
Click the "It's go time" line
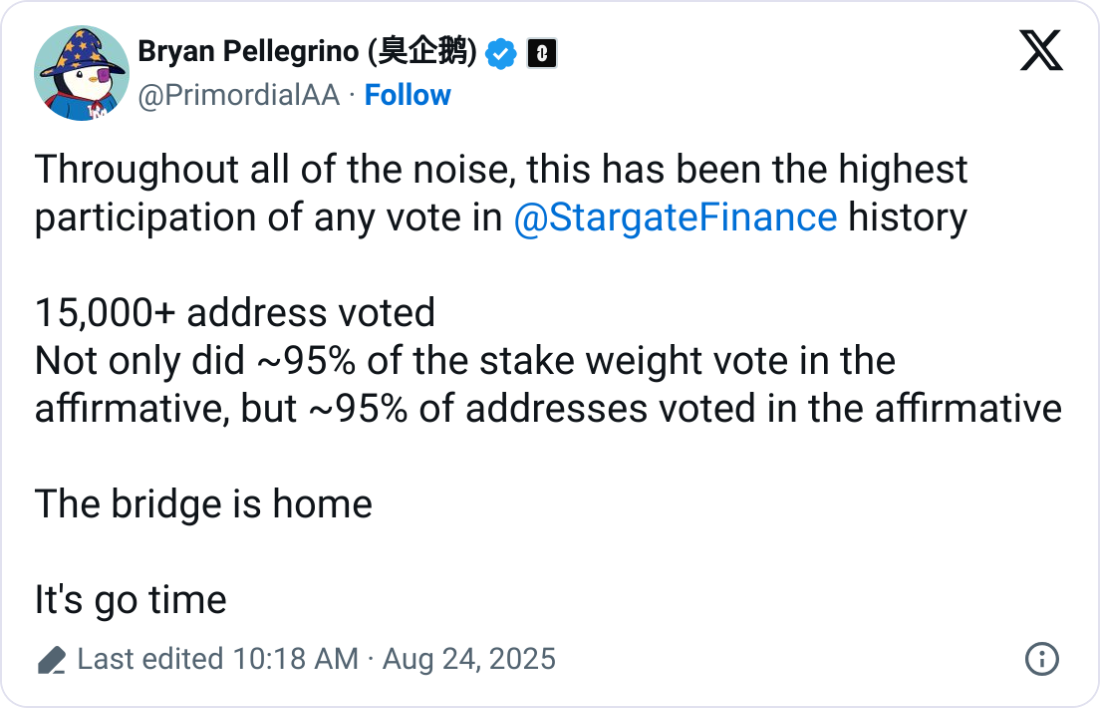(x=131, y=600)
